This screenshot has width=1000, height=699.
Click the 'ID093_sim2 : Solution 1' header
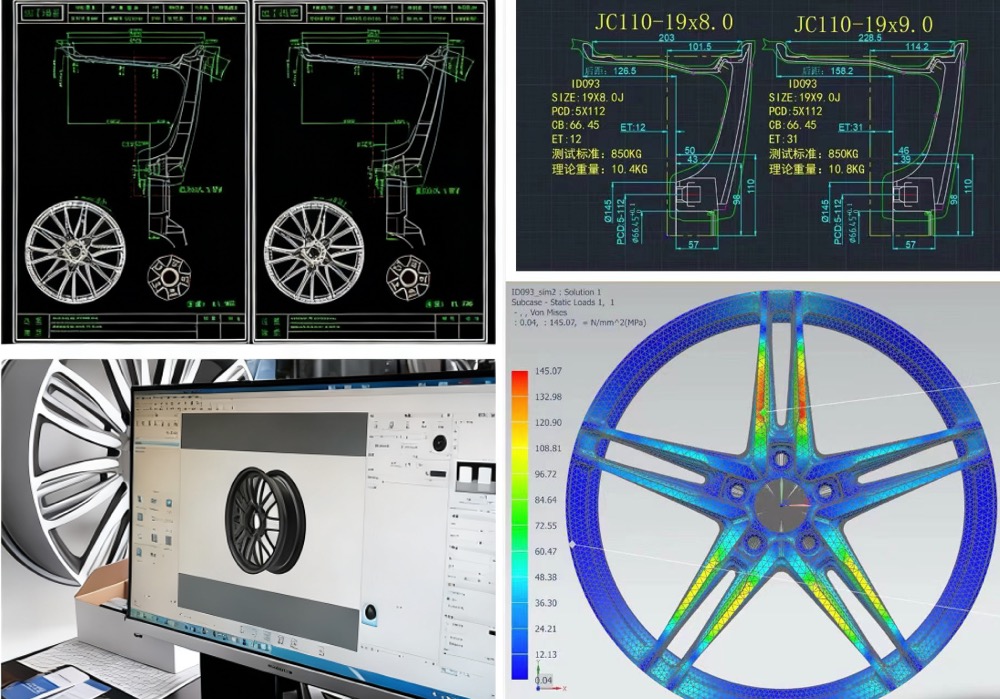click(x=556, y=292)
